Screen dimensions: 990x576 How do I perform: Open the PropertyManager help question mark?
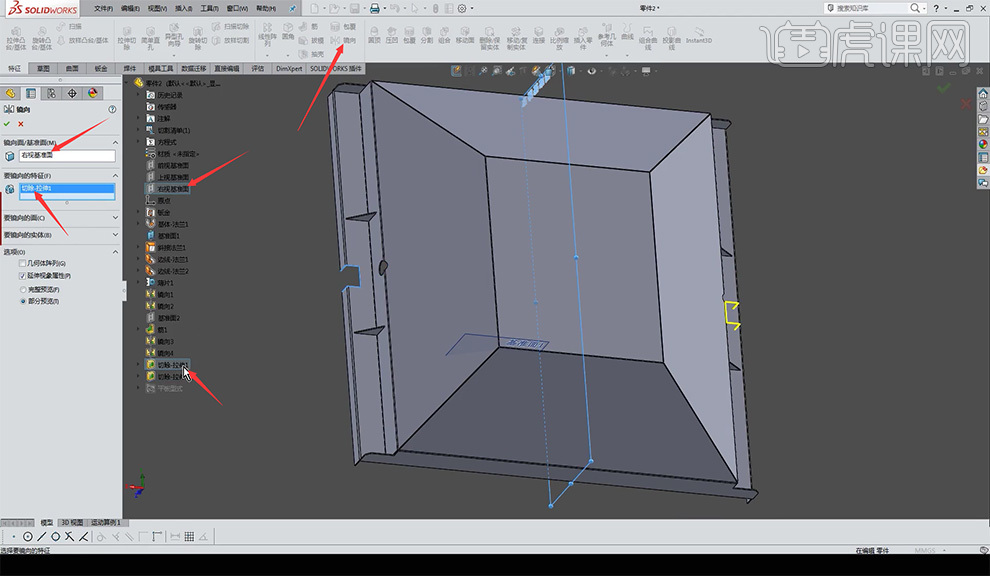(112, 108)
